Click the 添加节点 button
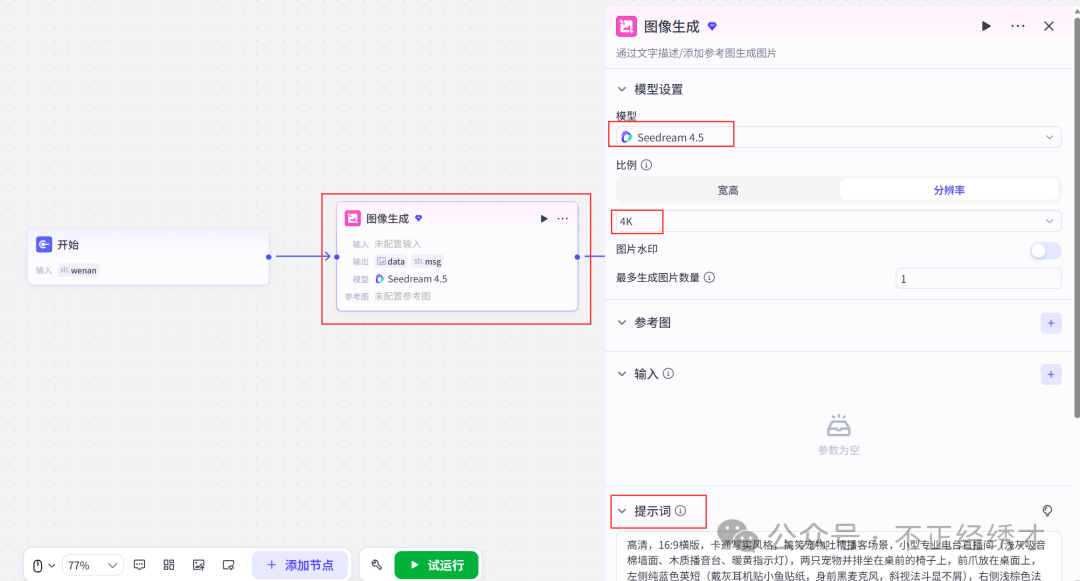Image resolution: width=1080 pixels, height=581 pixels. [300, 565]
